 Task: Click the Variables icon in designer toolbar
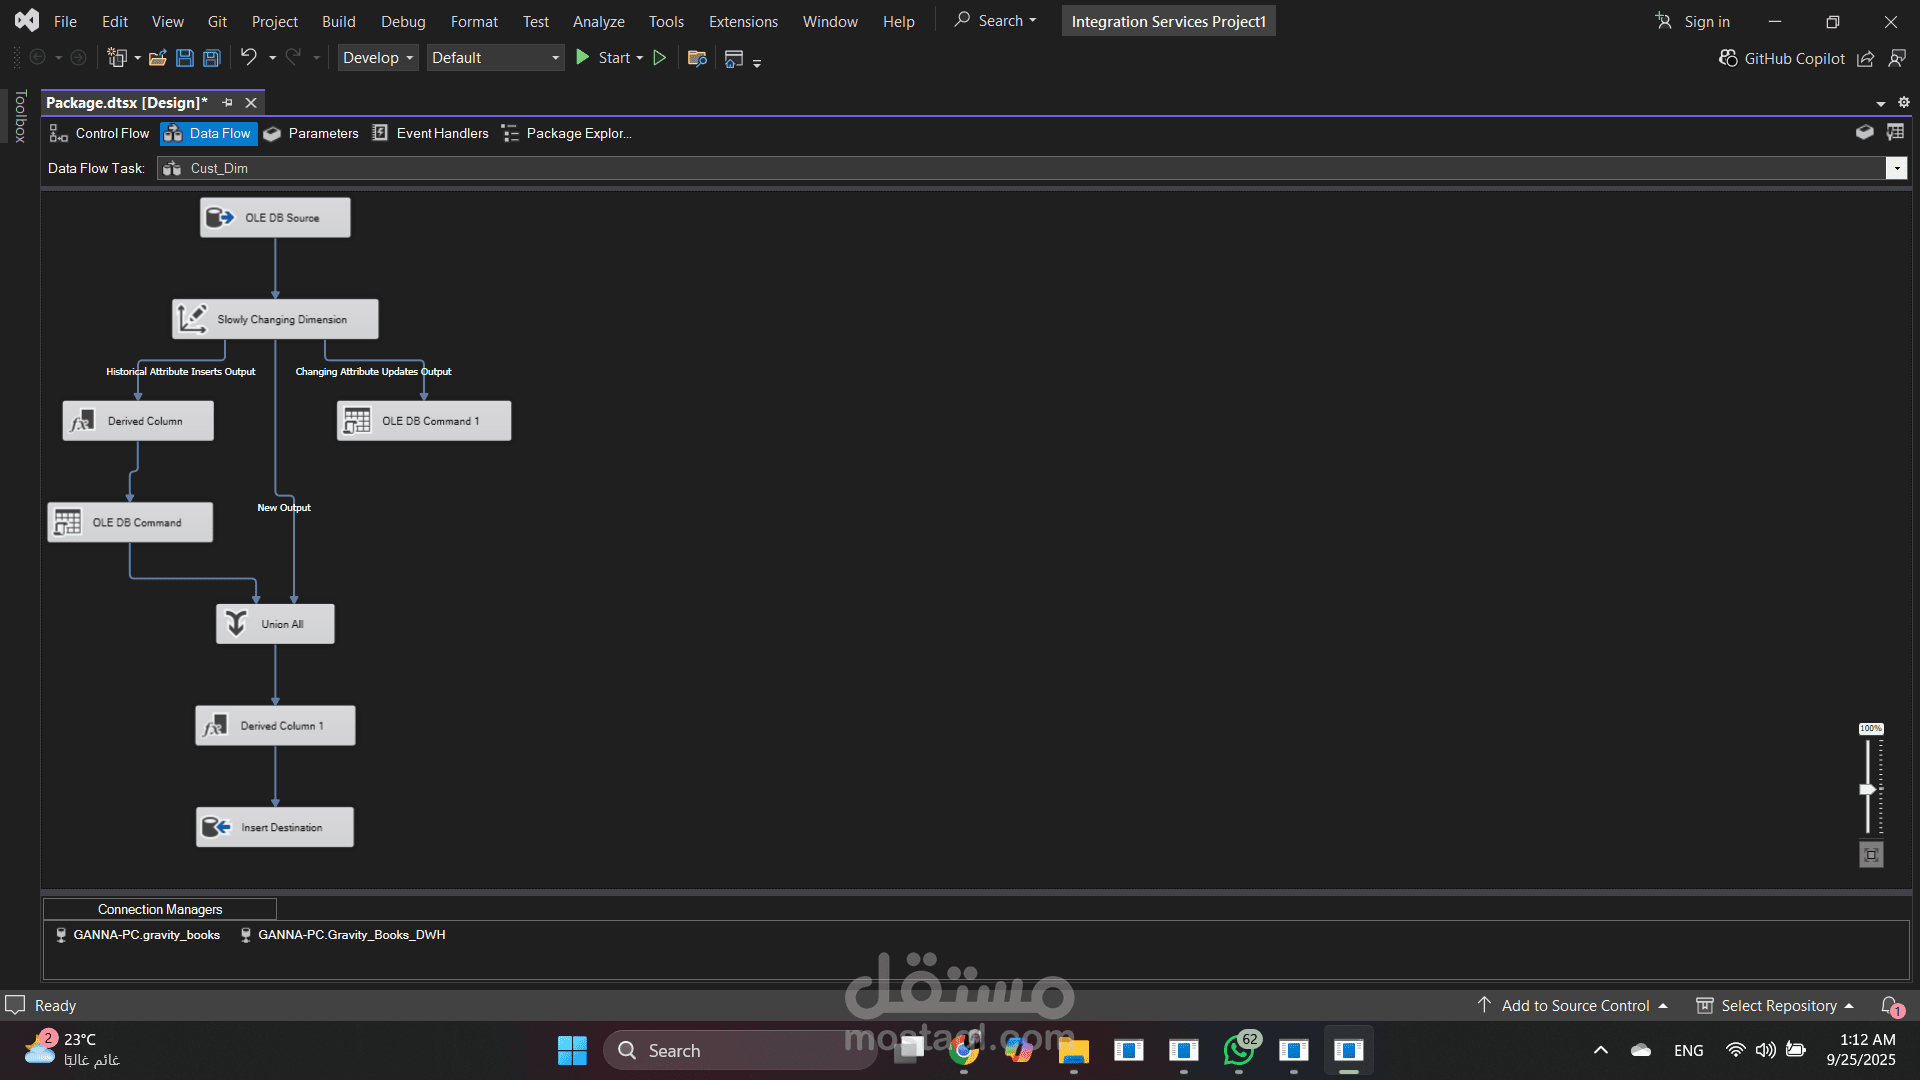(x=1895, y=132)
